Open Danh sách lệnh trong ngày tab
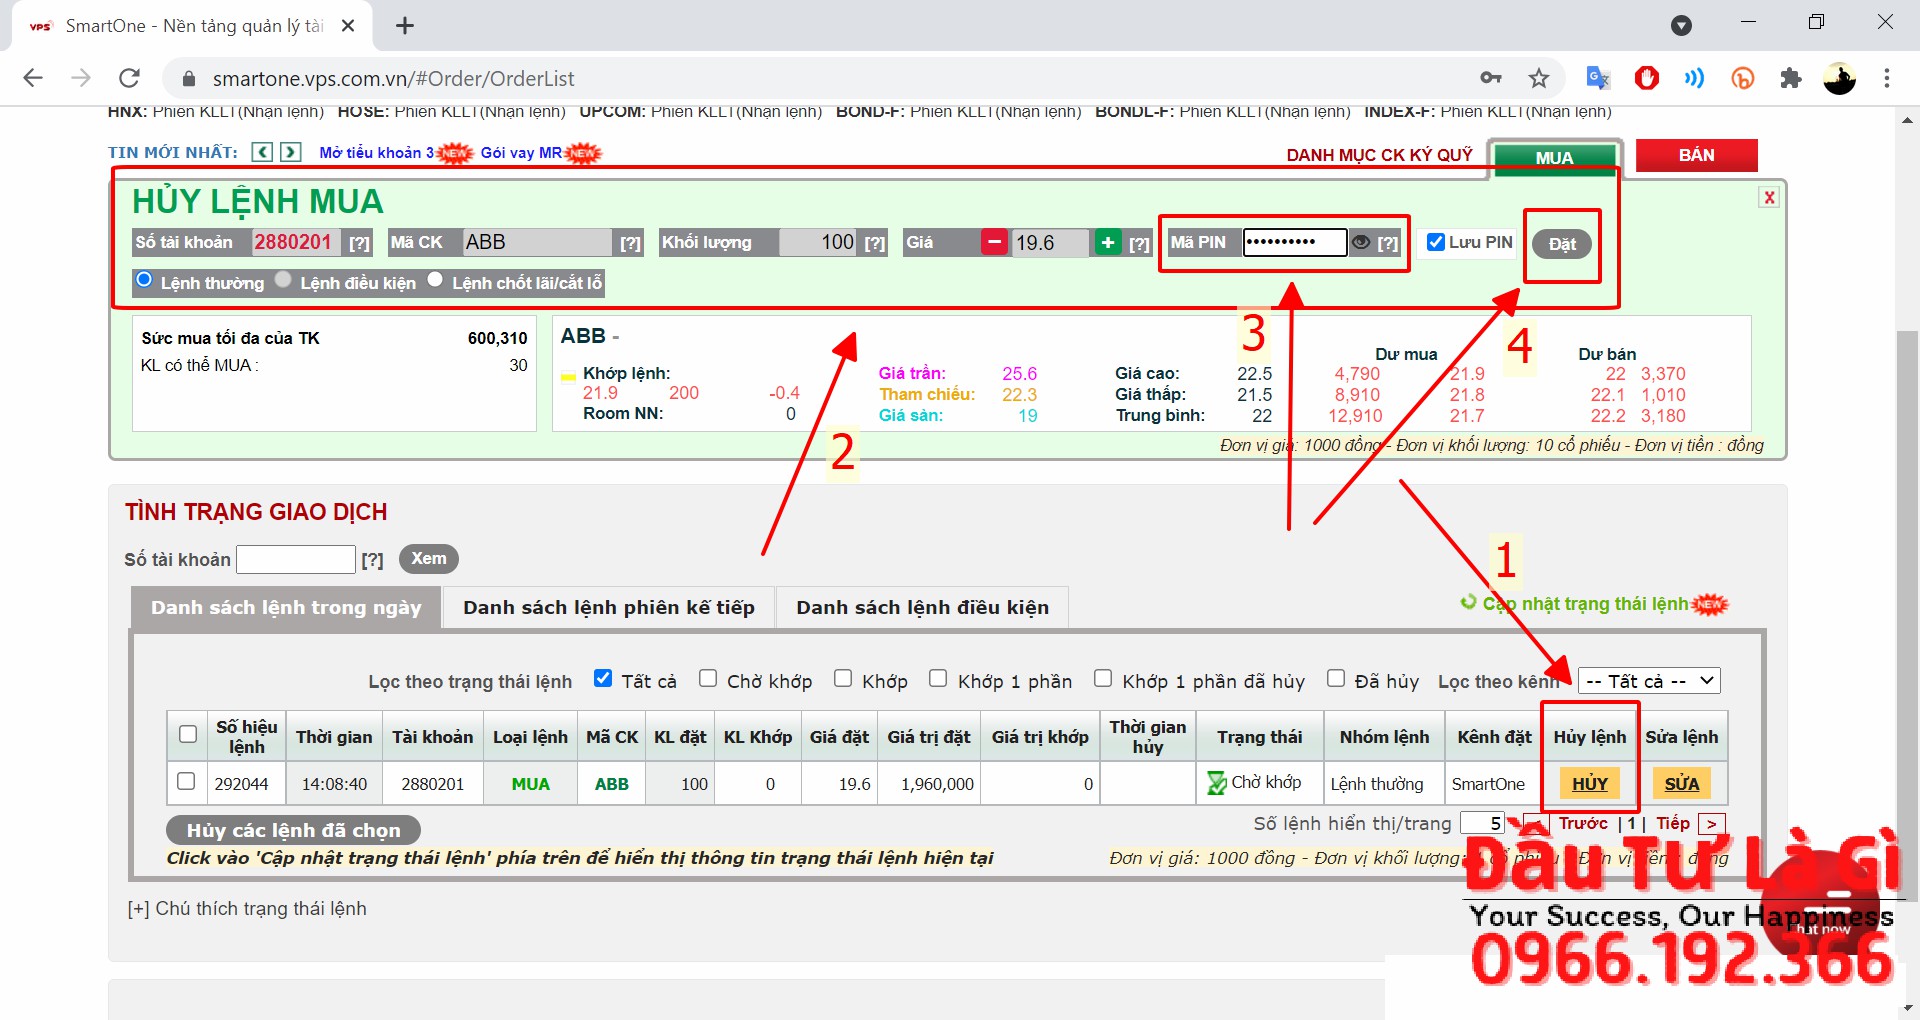Image resolution: width=1920 pixels, height=1020 pixels. [x=286, y=607]
